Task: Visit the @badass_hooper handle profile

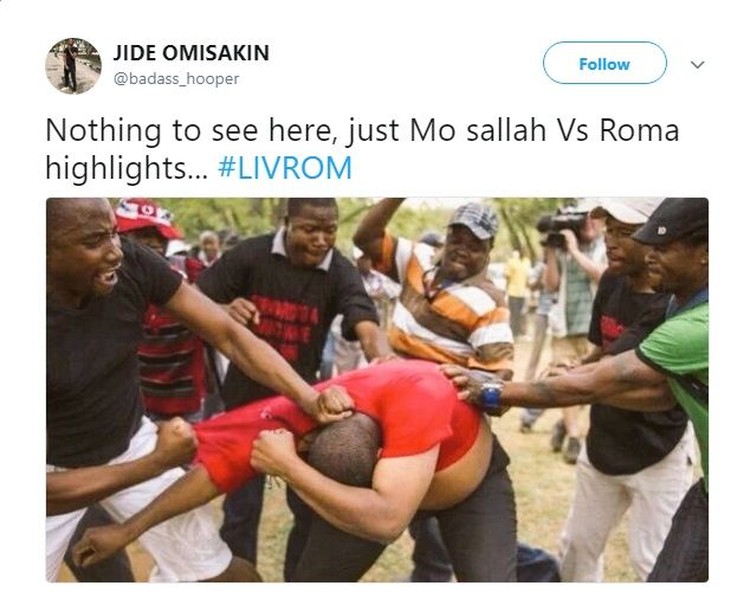Action: (176, 78)
